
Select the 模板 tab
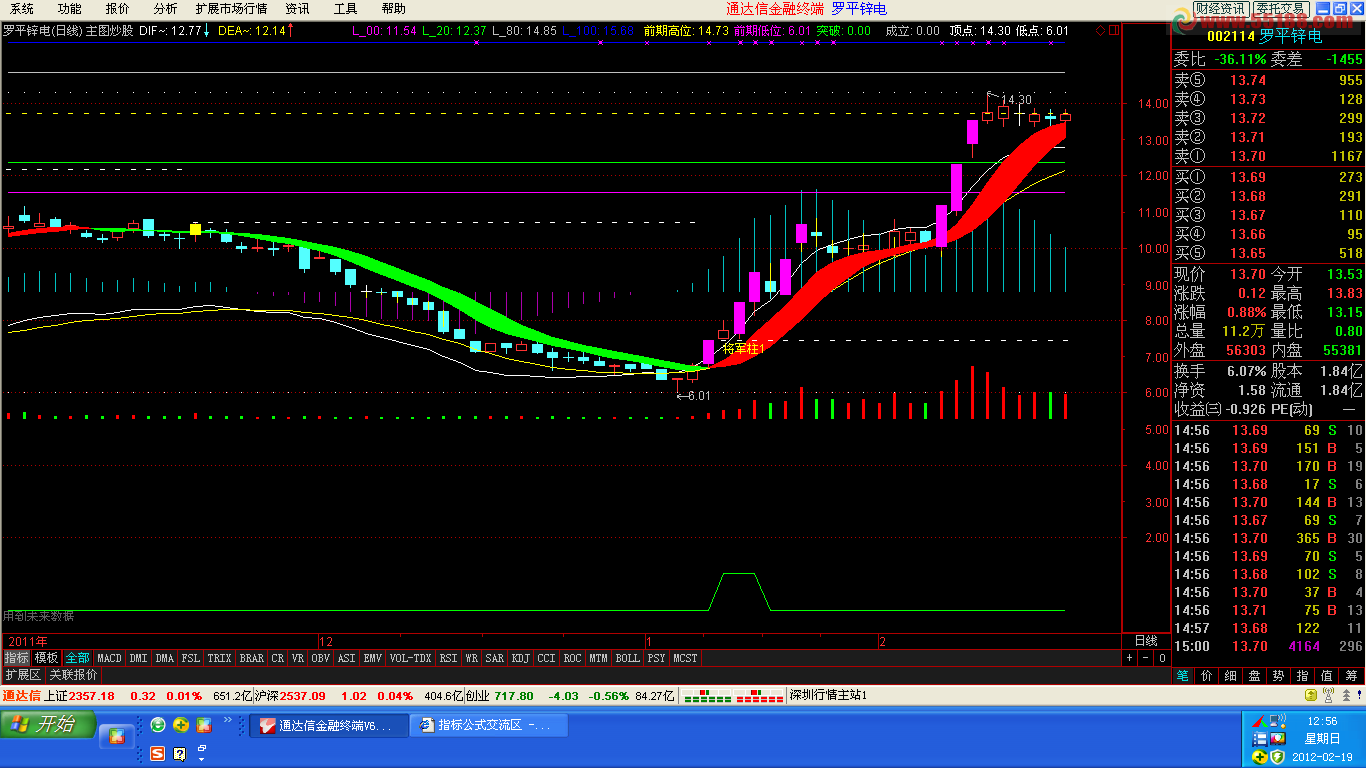click(x=47, y=658)
